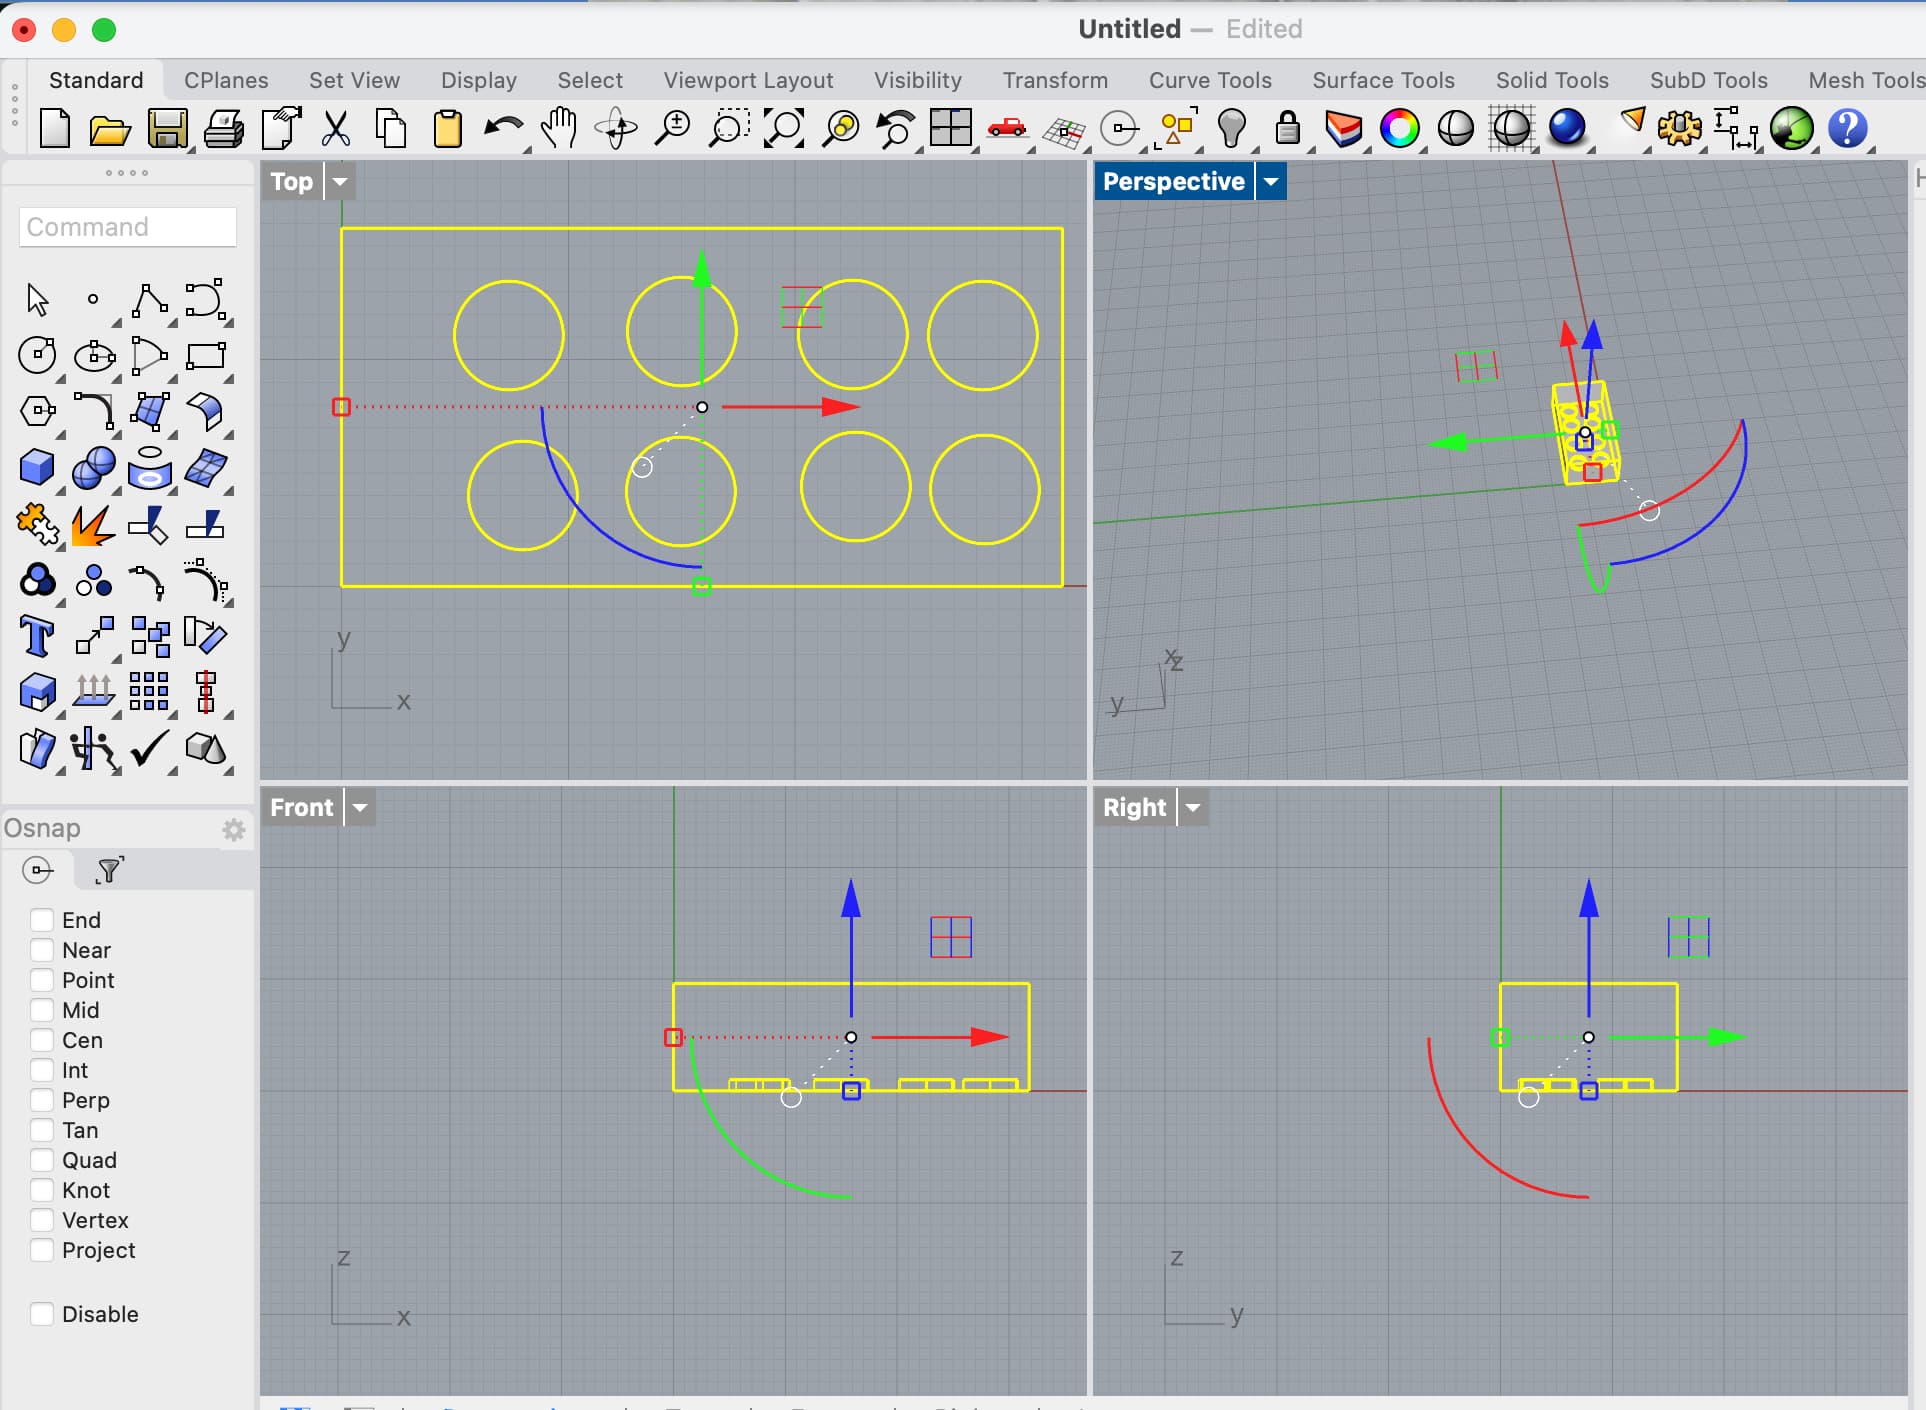Click the Text object tool
This screenshot has width=1926, height=1410.
38,636
